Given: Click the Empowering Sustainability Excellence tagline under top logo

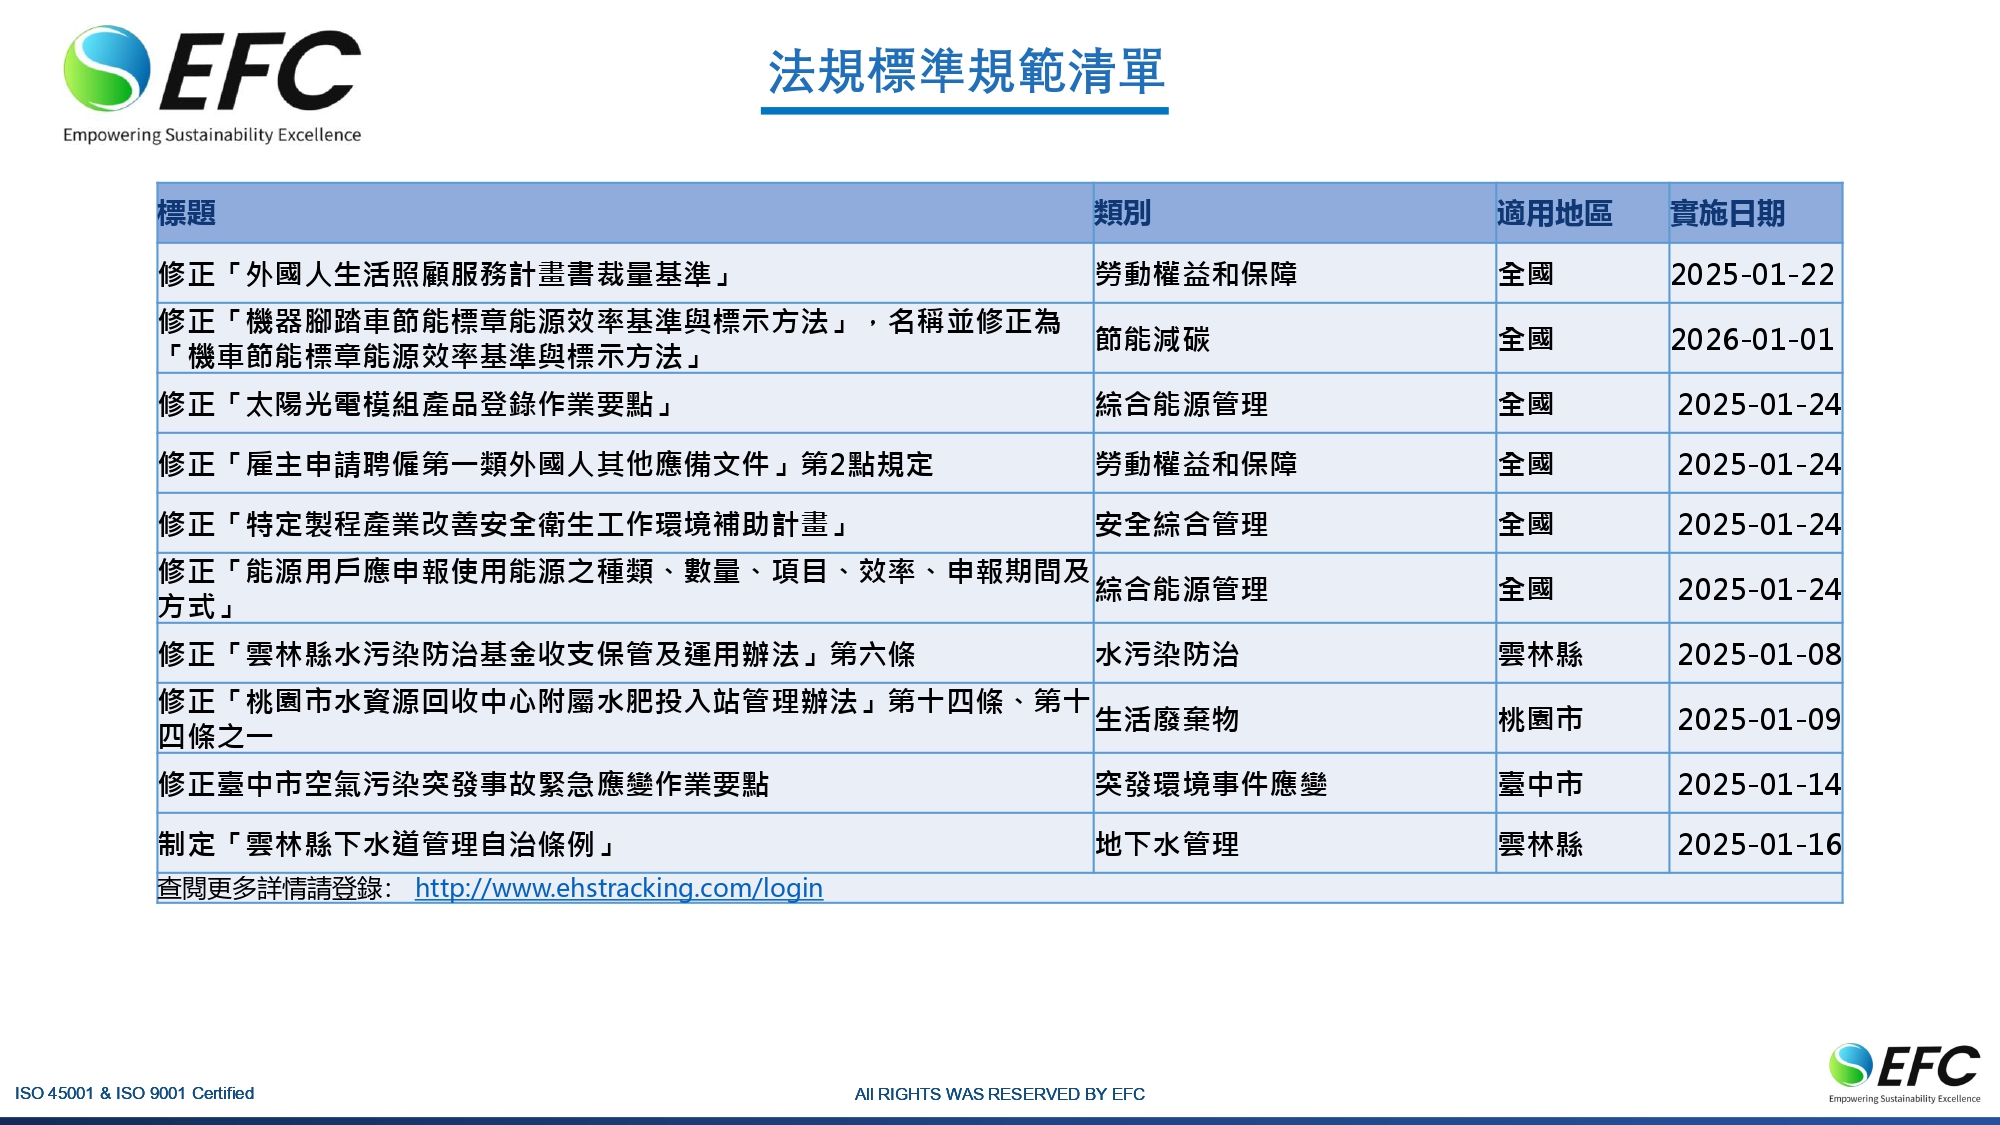Looking at the screenshot, I should (x=212, y=135).
